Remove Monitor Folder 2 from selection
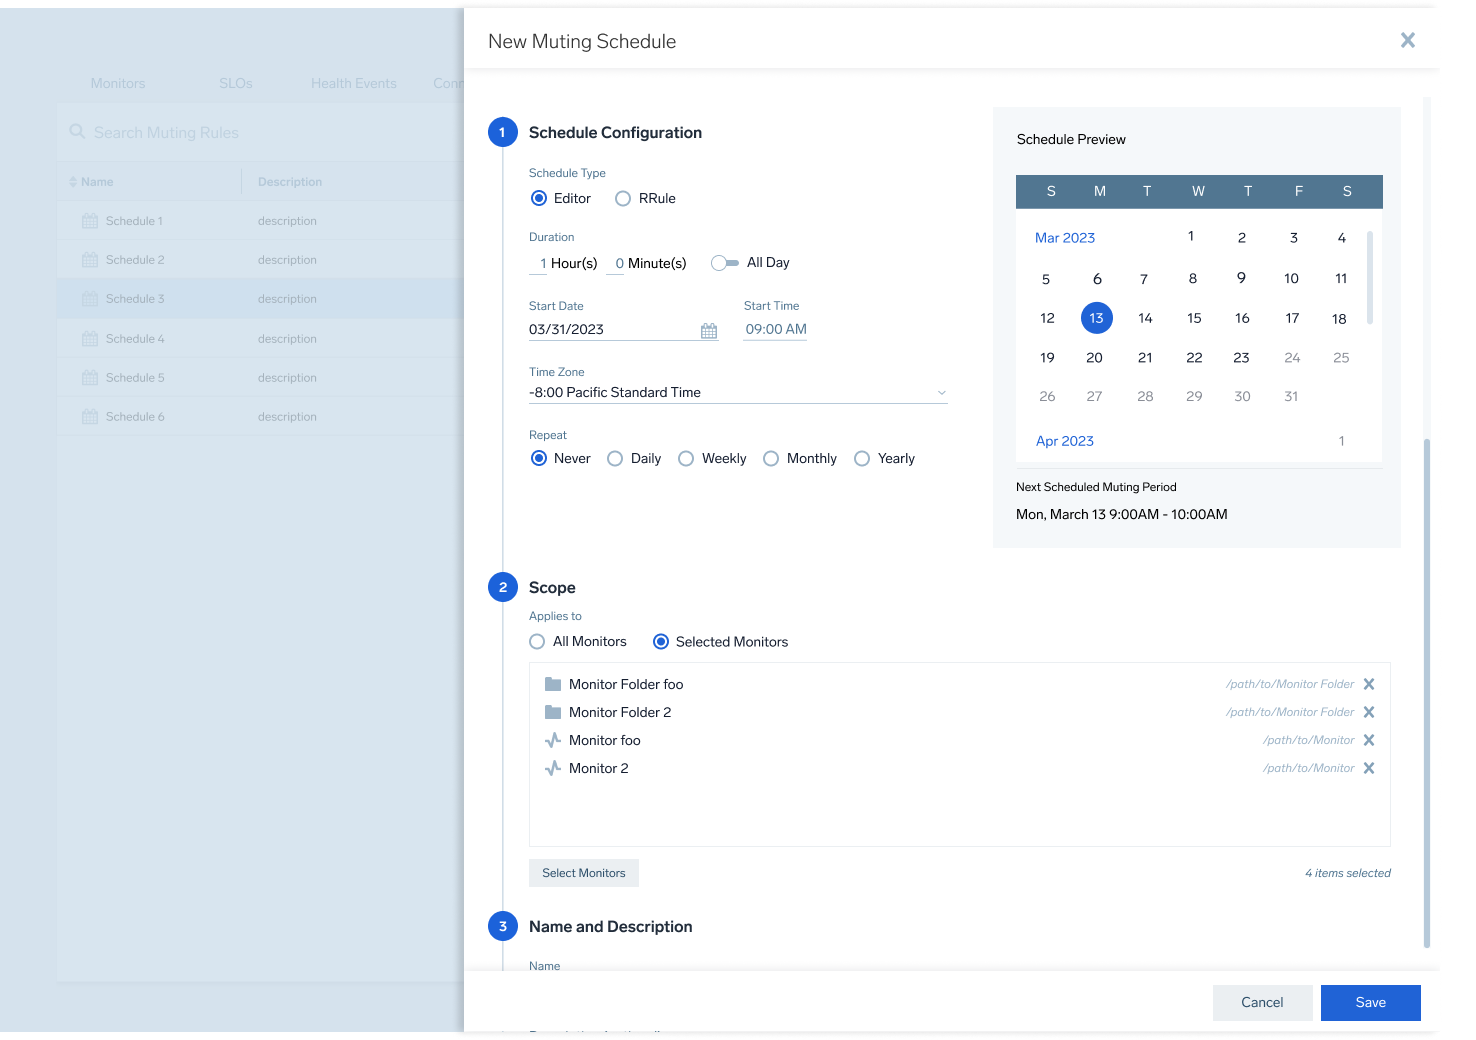The width and height of the screenshot is (1476, 1040). tap(1369, 712)
